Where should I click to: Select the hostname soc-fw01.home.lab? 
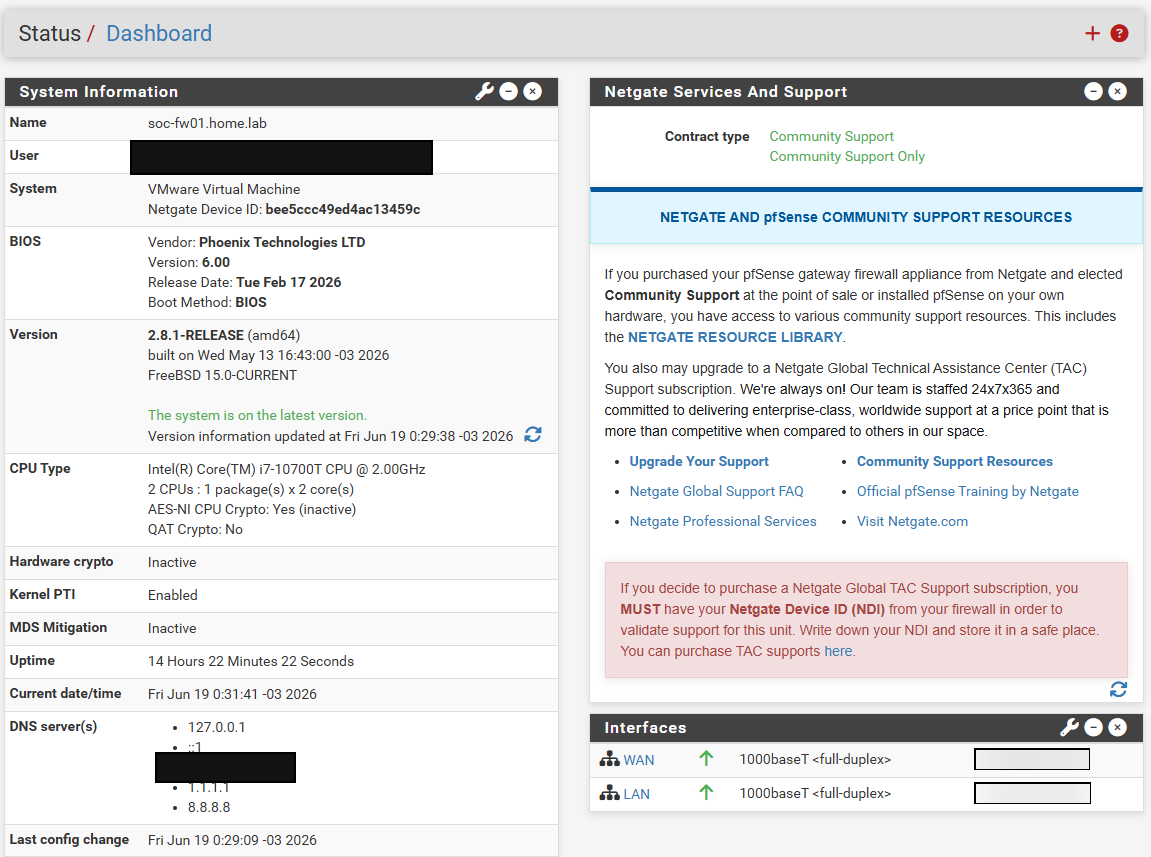coord(207,123)
